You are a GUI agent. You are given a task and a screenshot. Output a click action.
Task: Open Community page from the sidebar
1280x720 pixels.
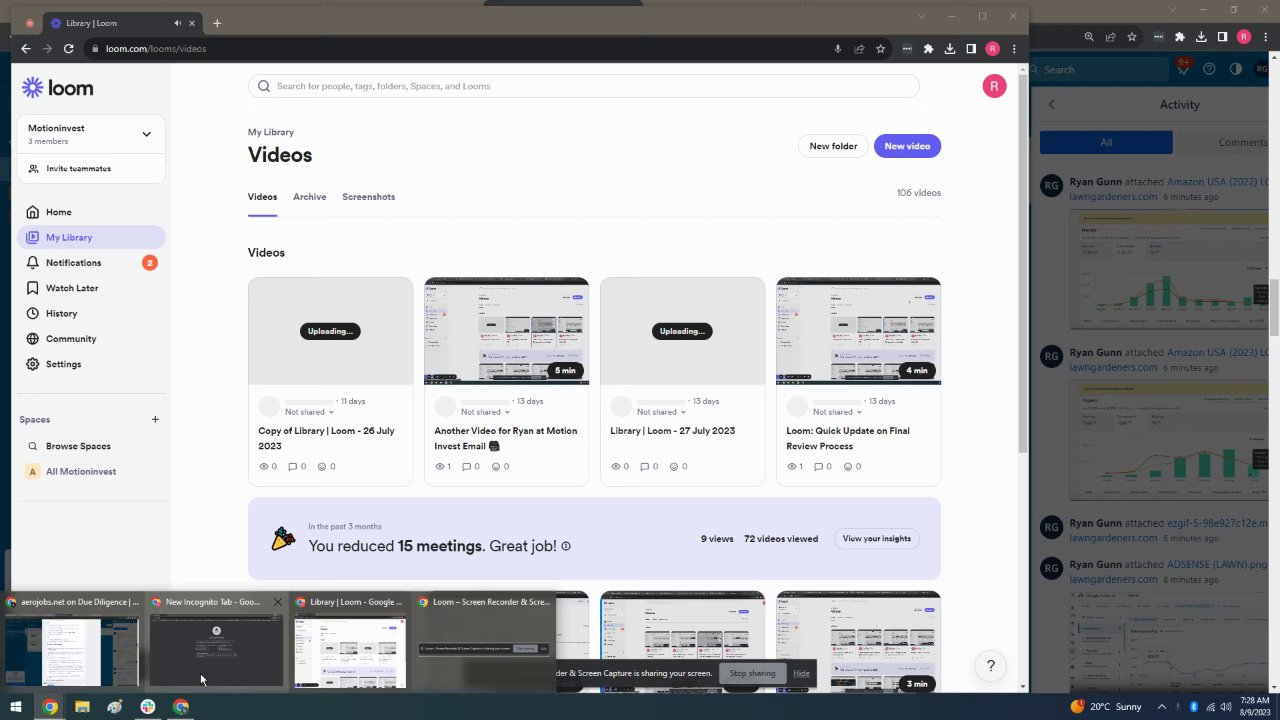pyautogui.click(x=71, y=339)
